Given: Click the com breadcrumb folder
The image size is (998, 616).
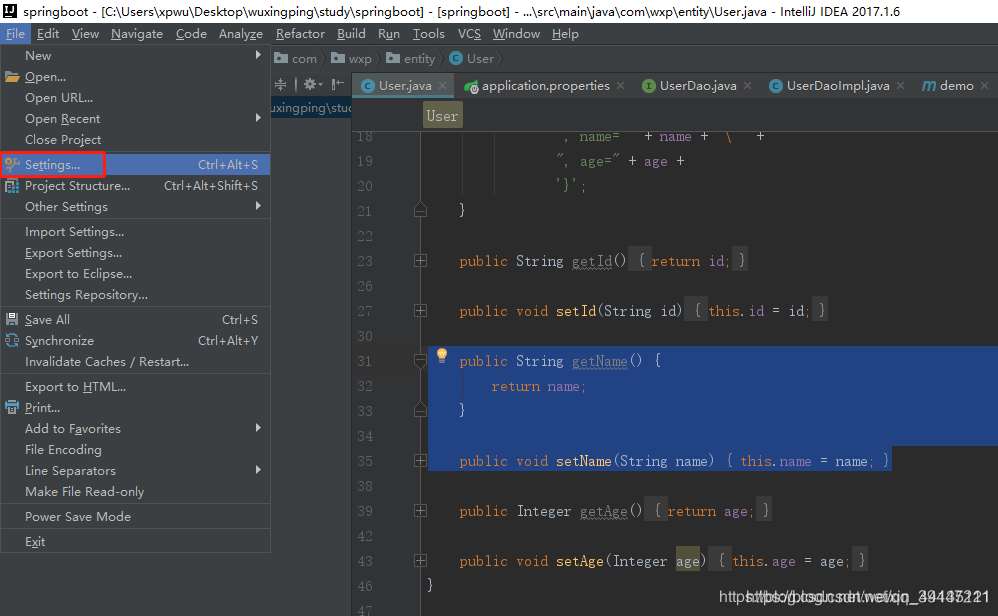Looking at the screenshot, I should tap(296, 59).
